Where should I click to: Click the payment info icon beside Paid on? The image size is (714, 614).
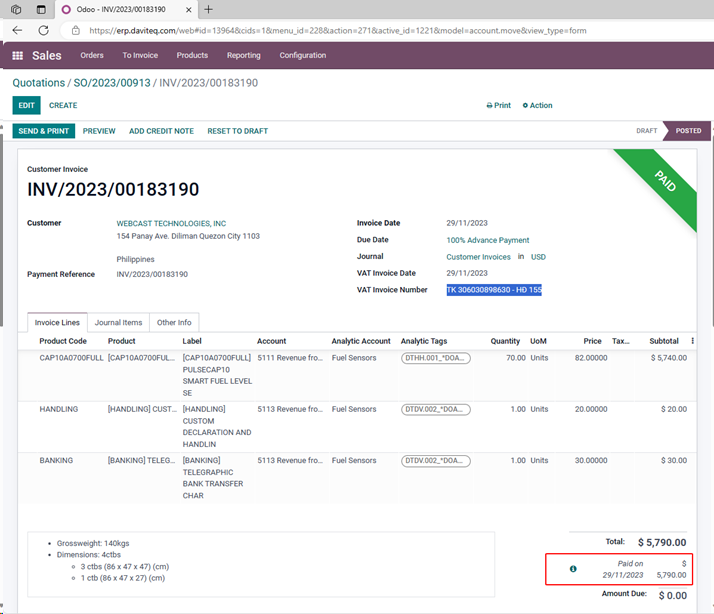pyautogui.click(x=573, y=569)
